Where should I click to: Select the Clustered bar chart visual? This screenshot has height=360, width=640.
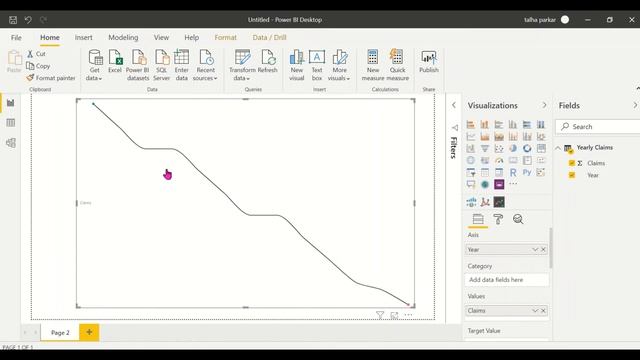coord(499,124)
